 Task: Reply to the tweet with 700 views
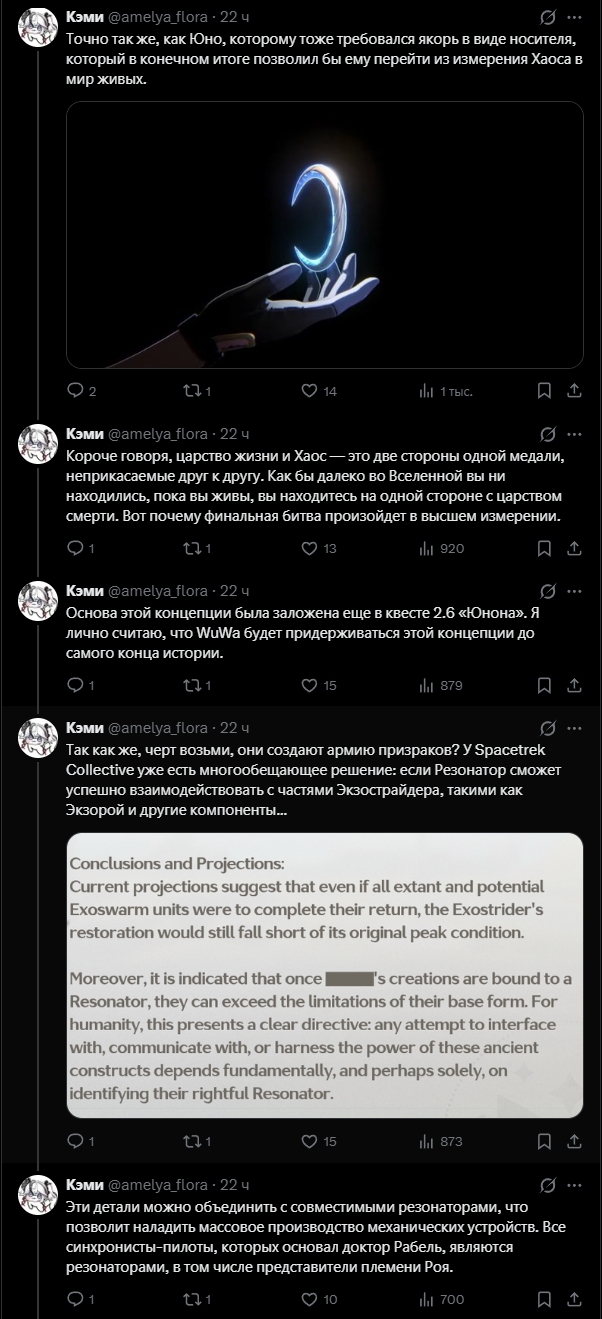[75, 1299]
